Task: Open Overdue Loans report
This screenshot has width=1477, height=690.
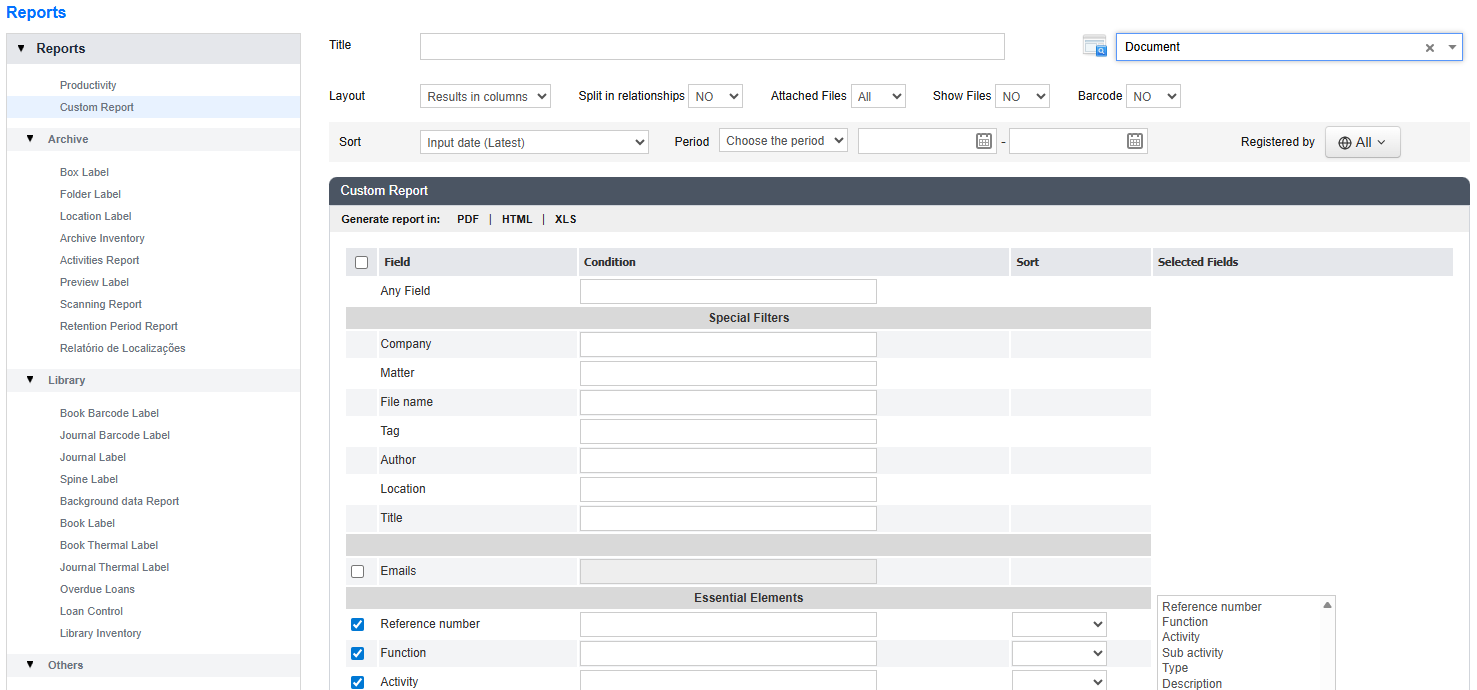Action: [97, 589]
